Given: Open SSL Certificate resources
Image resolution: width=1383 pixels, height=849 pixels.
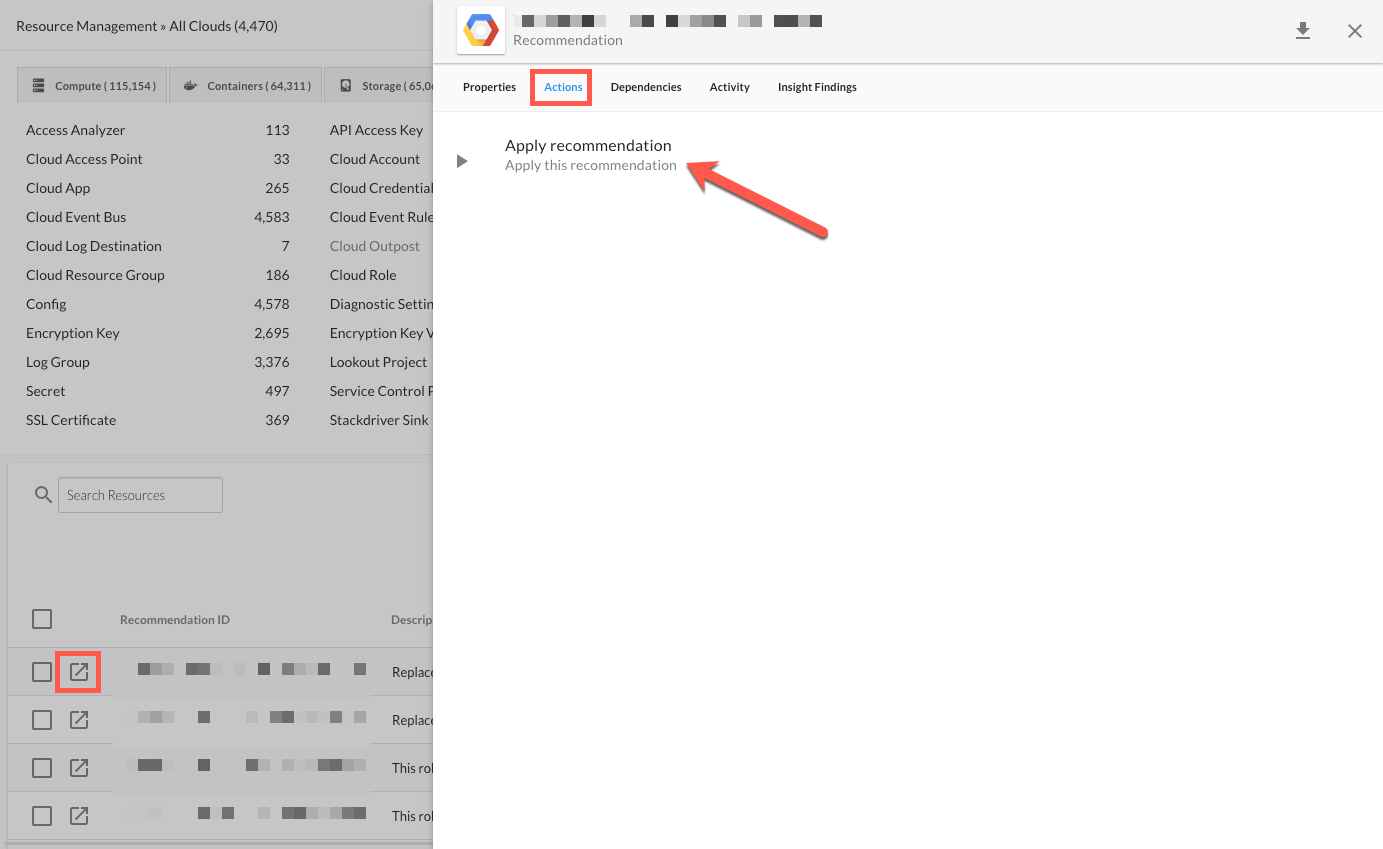Looking at the screenshot, I should pos(71,420).
